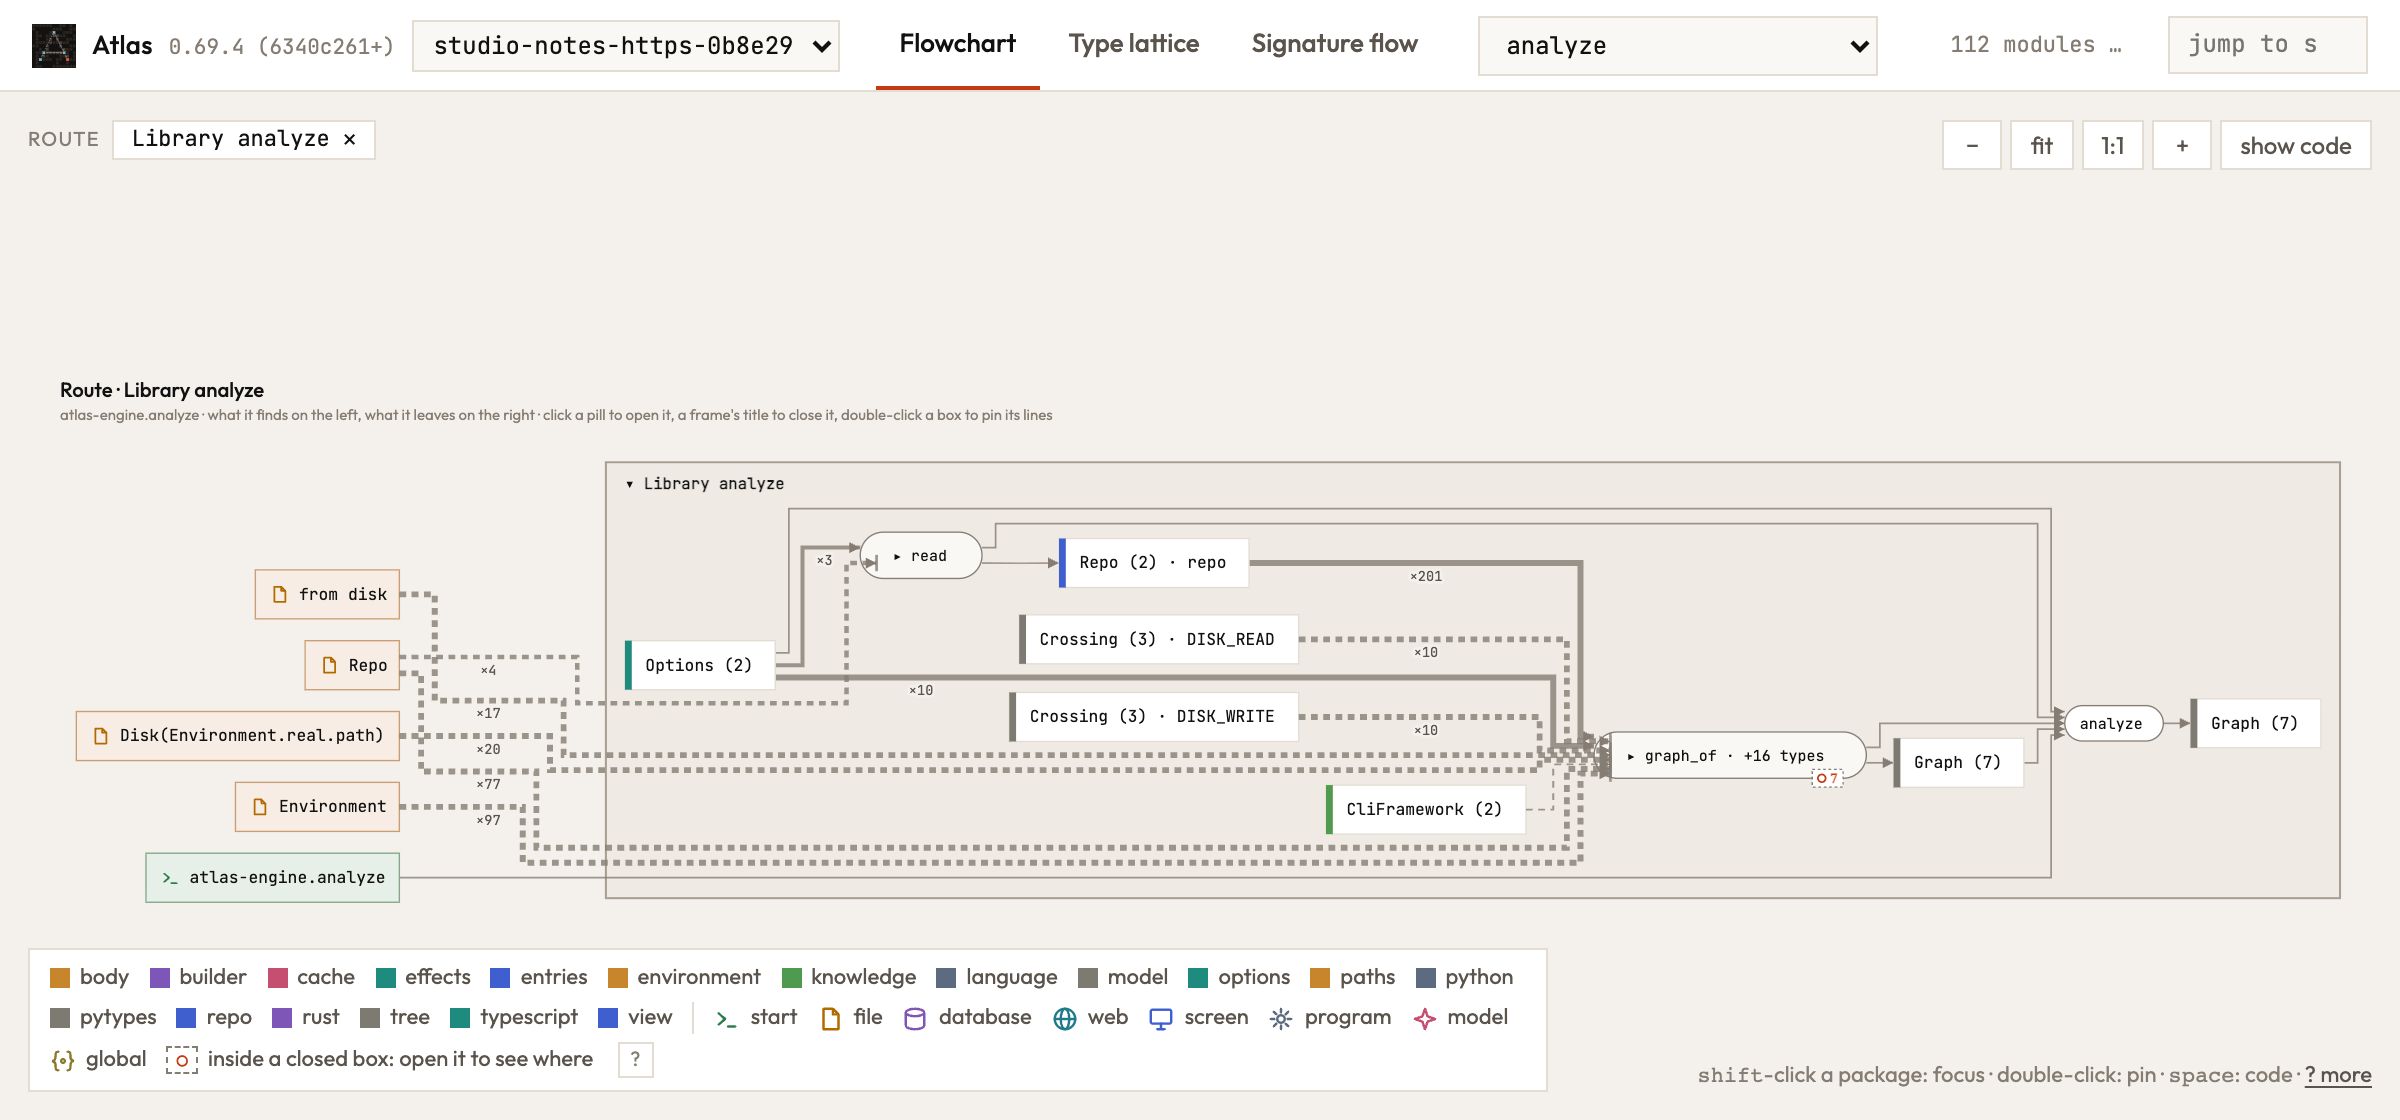Click the Atlas logo icon
2400x1120 pixels.
(54, 45)
